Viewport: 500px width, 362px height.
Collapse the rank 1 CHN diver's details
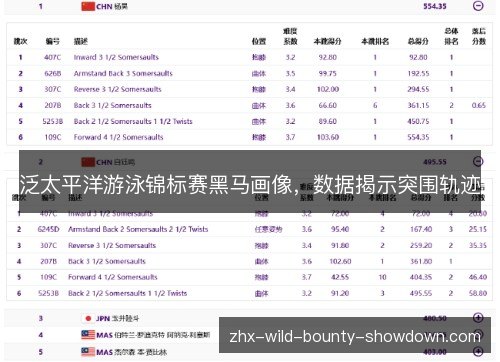[x=478, y=6]
